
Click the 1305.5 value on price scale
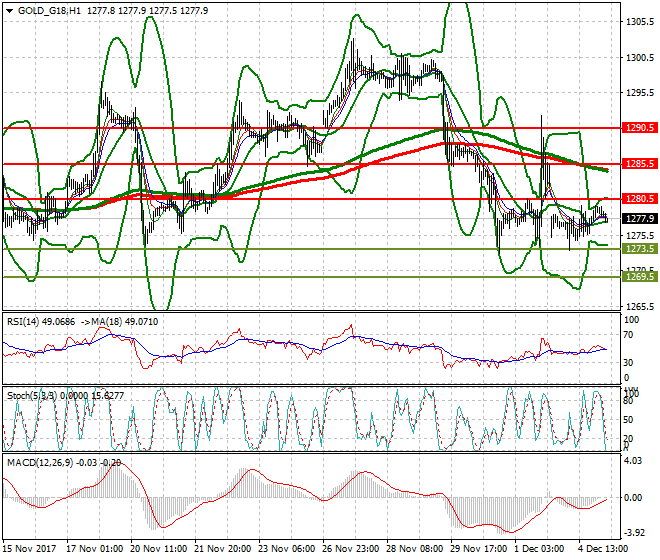637,22
